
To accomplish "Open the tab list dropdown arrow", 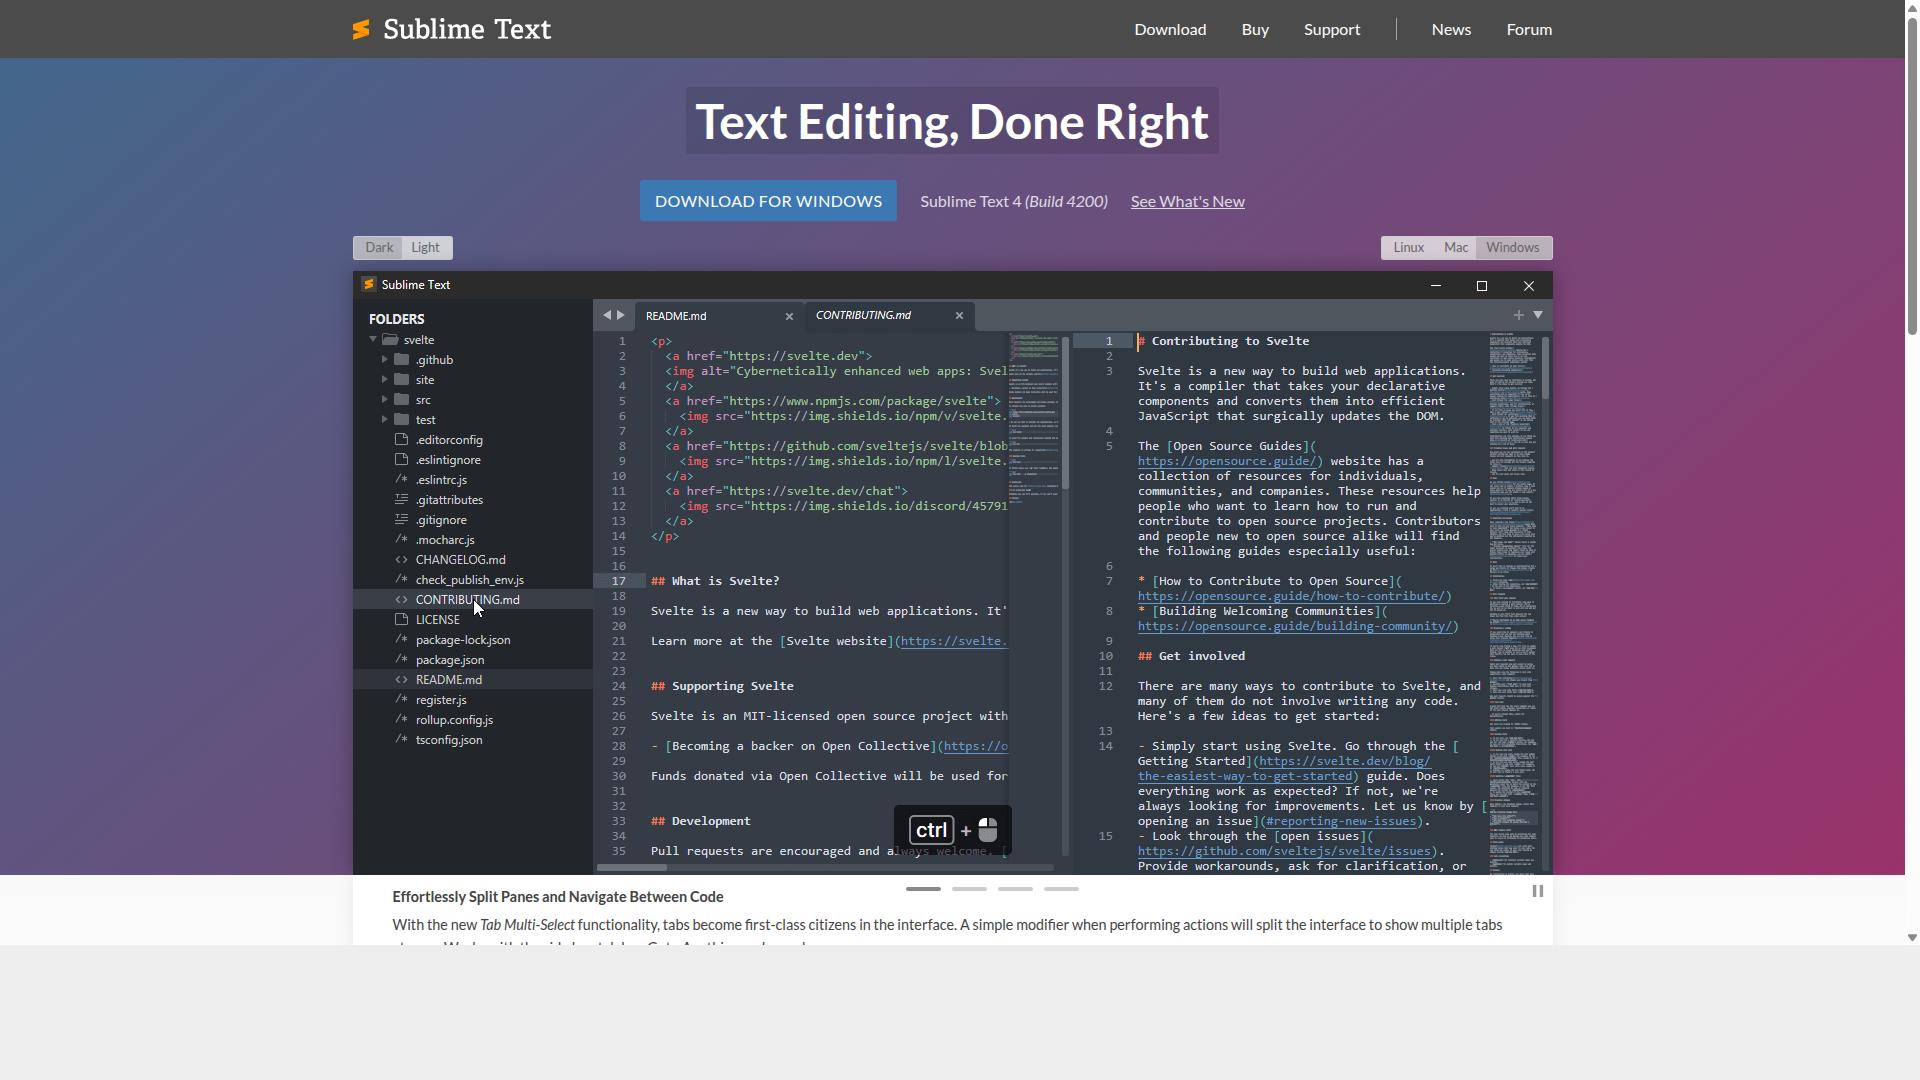I will [1538, 315].
